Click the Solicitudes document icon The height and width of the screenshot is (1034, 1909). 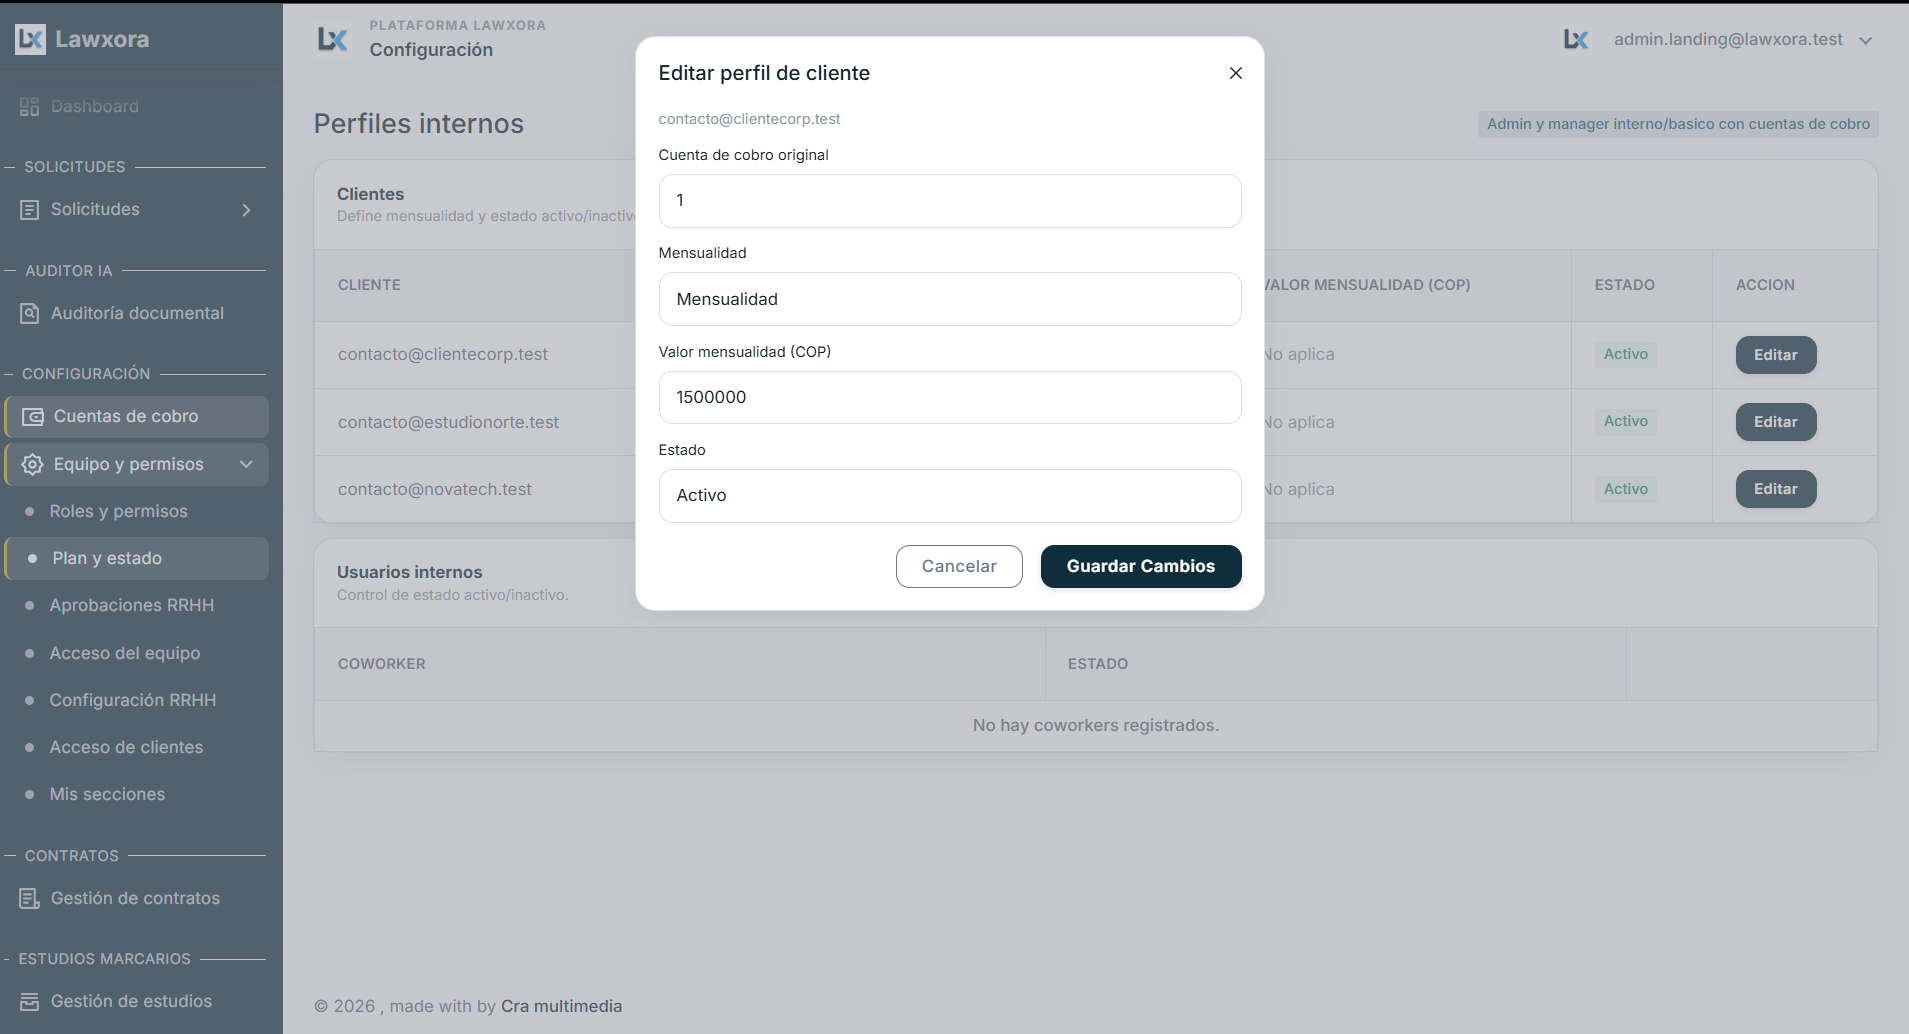pyautogui.click(x=30, y=210)
